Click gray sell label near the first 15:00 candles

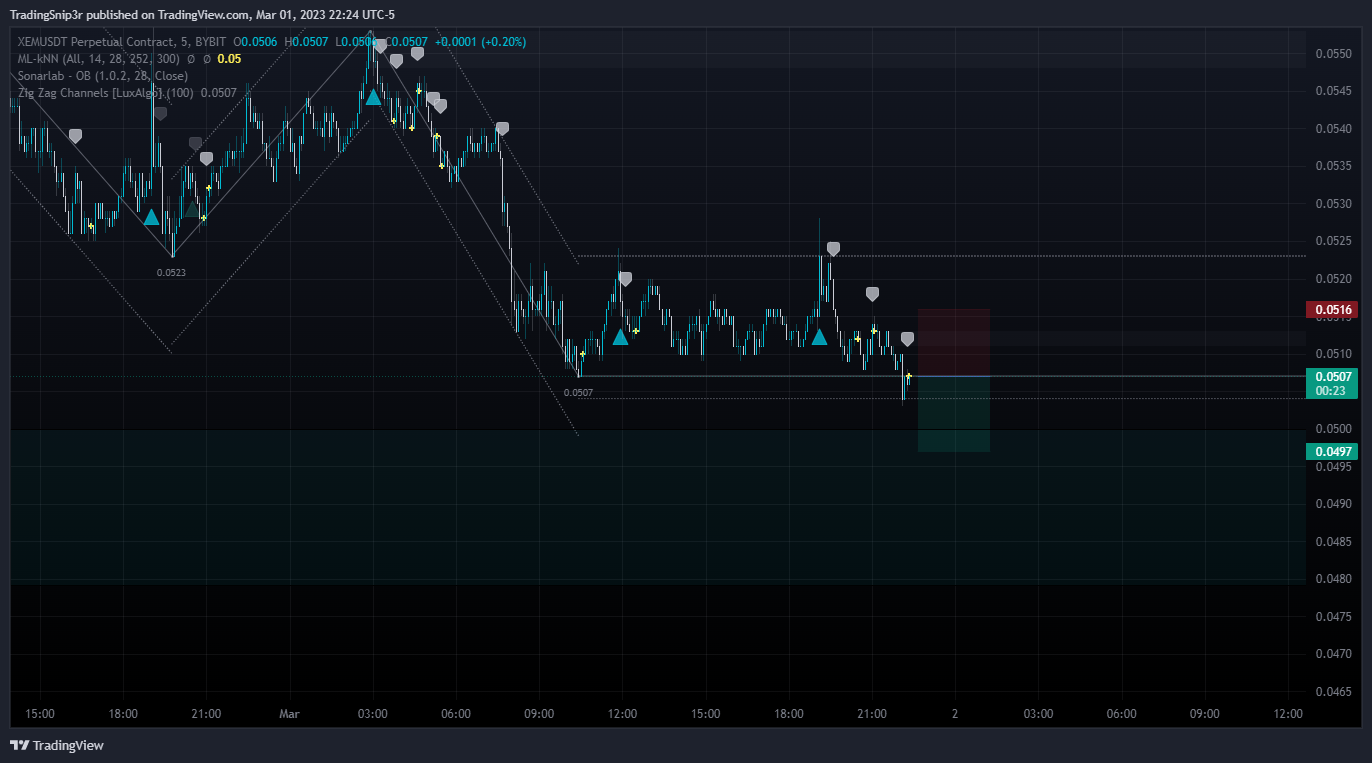[75, 136]
